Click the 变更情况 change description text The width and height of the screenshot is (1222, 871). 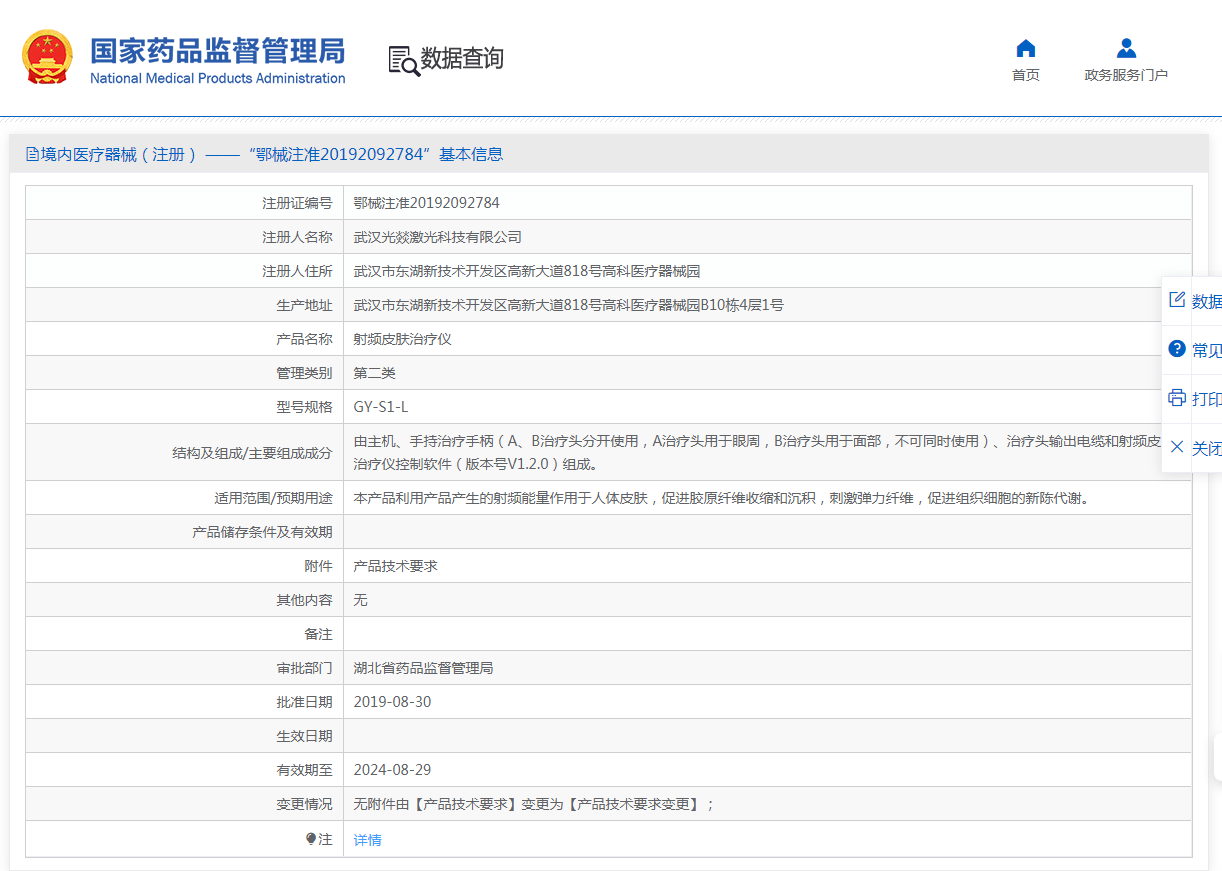(x=534, y=804)
